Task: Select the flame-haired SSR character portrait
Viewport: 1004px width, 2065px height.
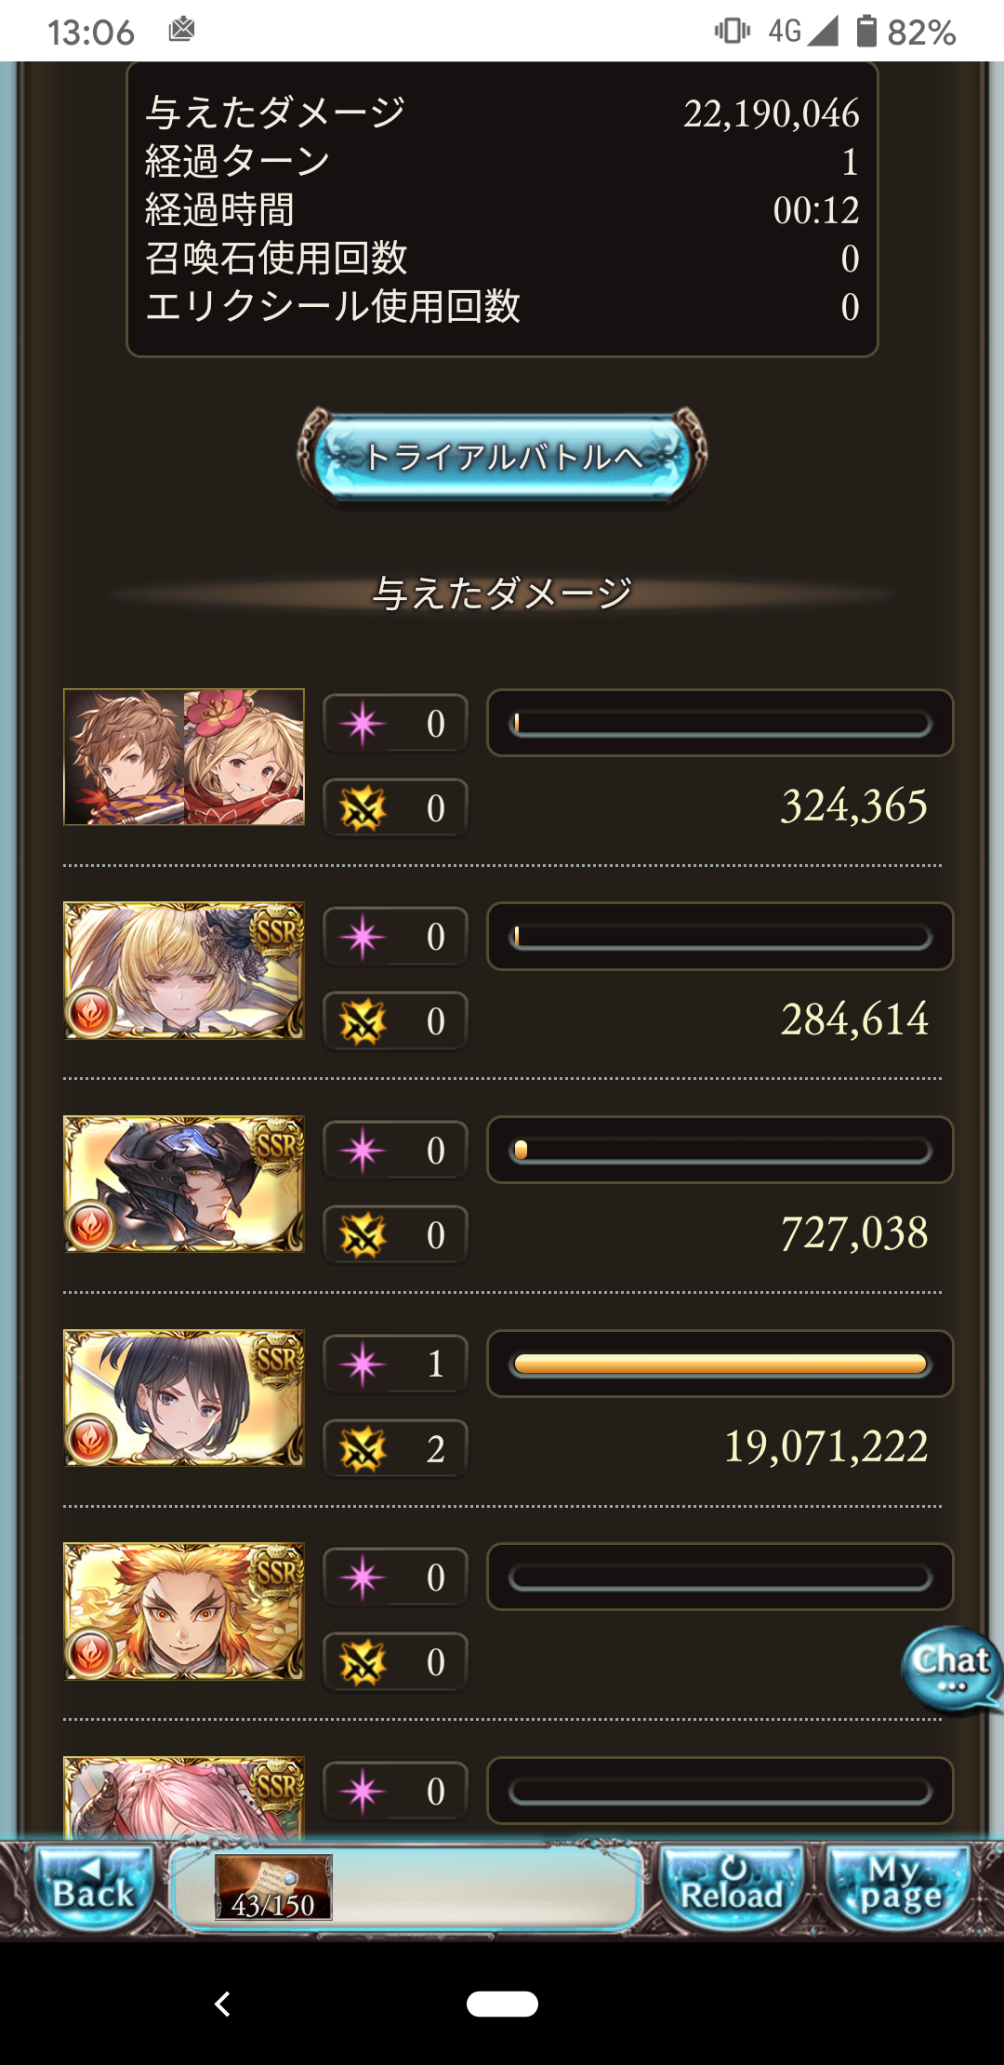Action: [184, 1611]
